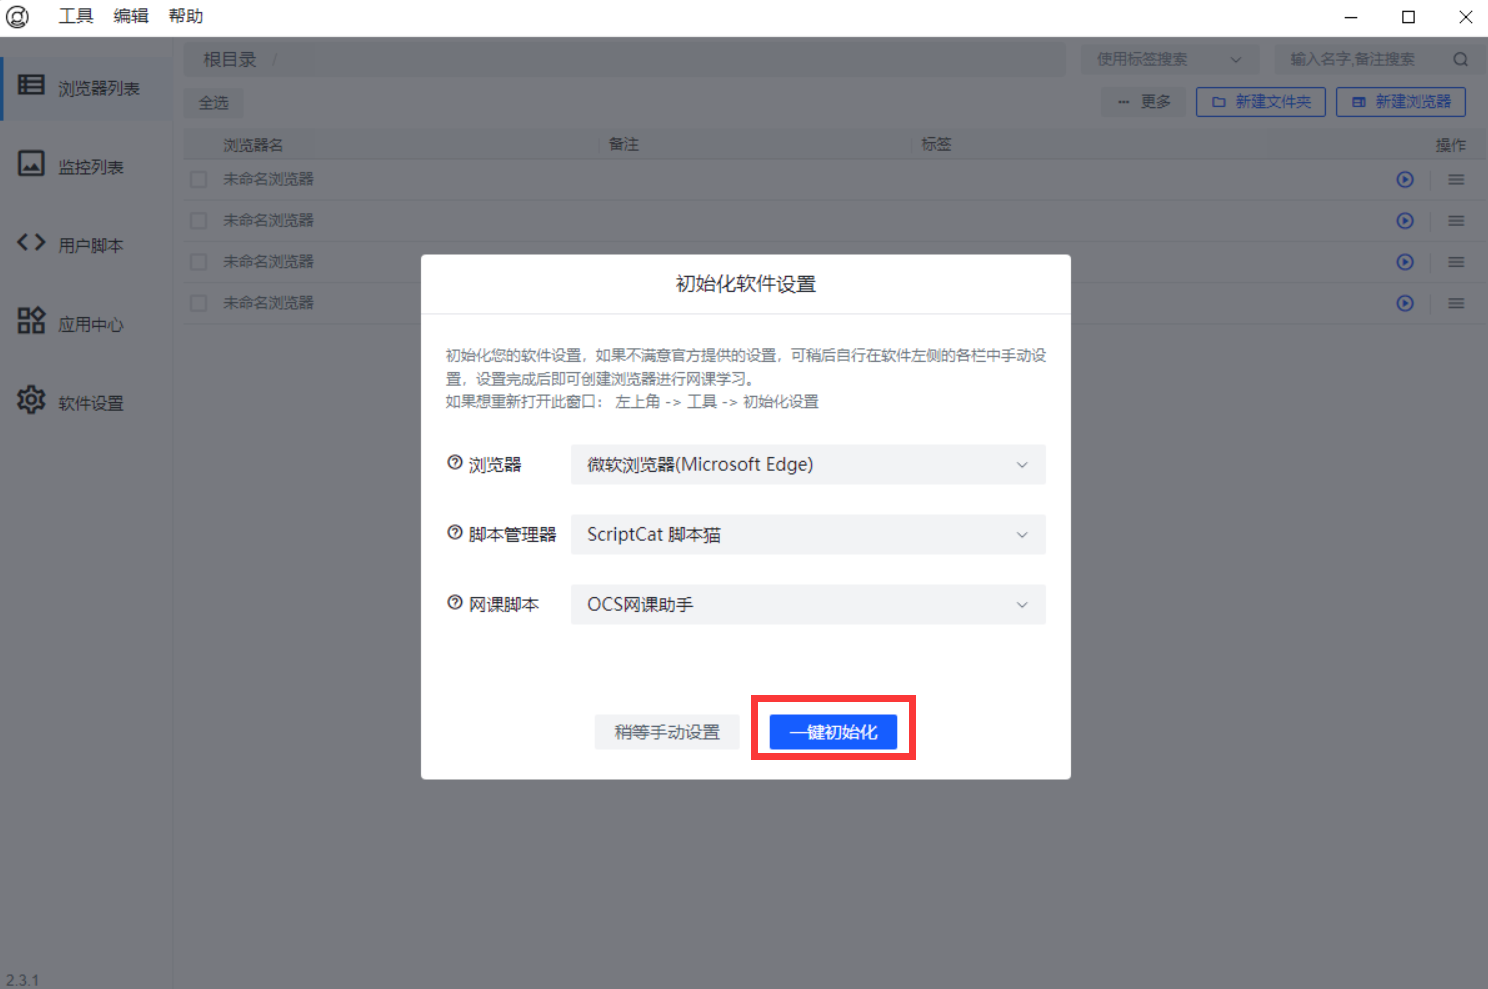Open the OCS网课助手 script dropdown
The width and height of the screenshot is (1488, 989).
tap(808, 604)
